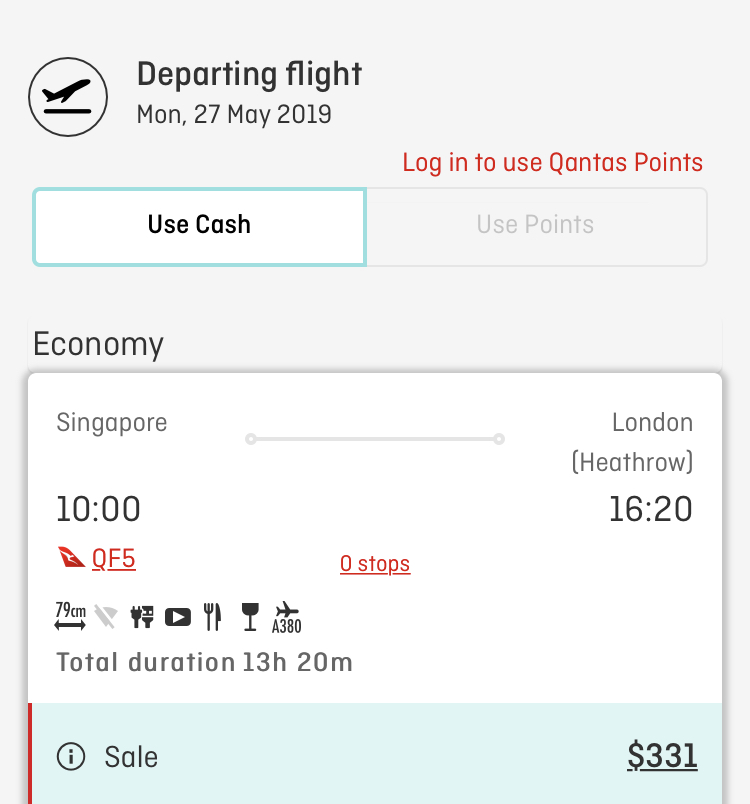Open Log in to use Qantas Points
This screenshot has width=750, height=804.
pos(552,163)
